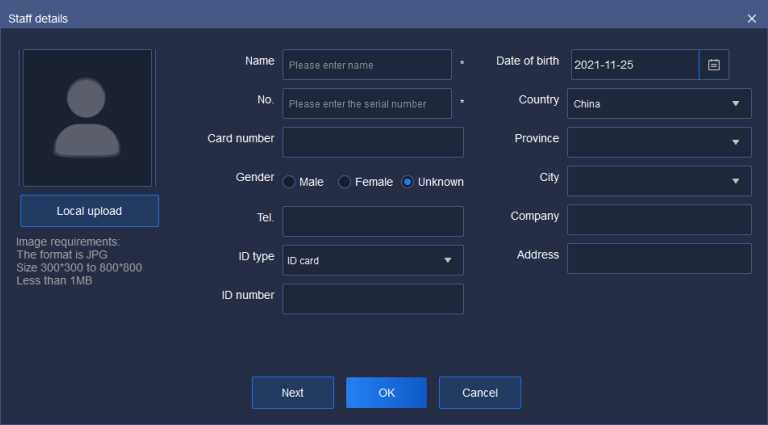
Task: Click the staff photo avatar placeholder
Action: pos(88,118)
